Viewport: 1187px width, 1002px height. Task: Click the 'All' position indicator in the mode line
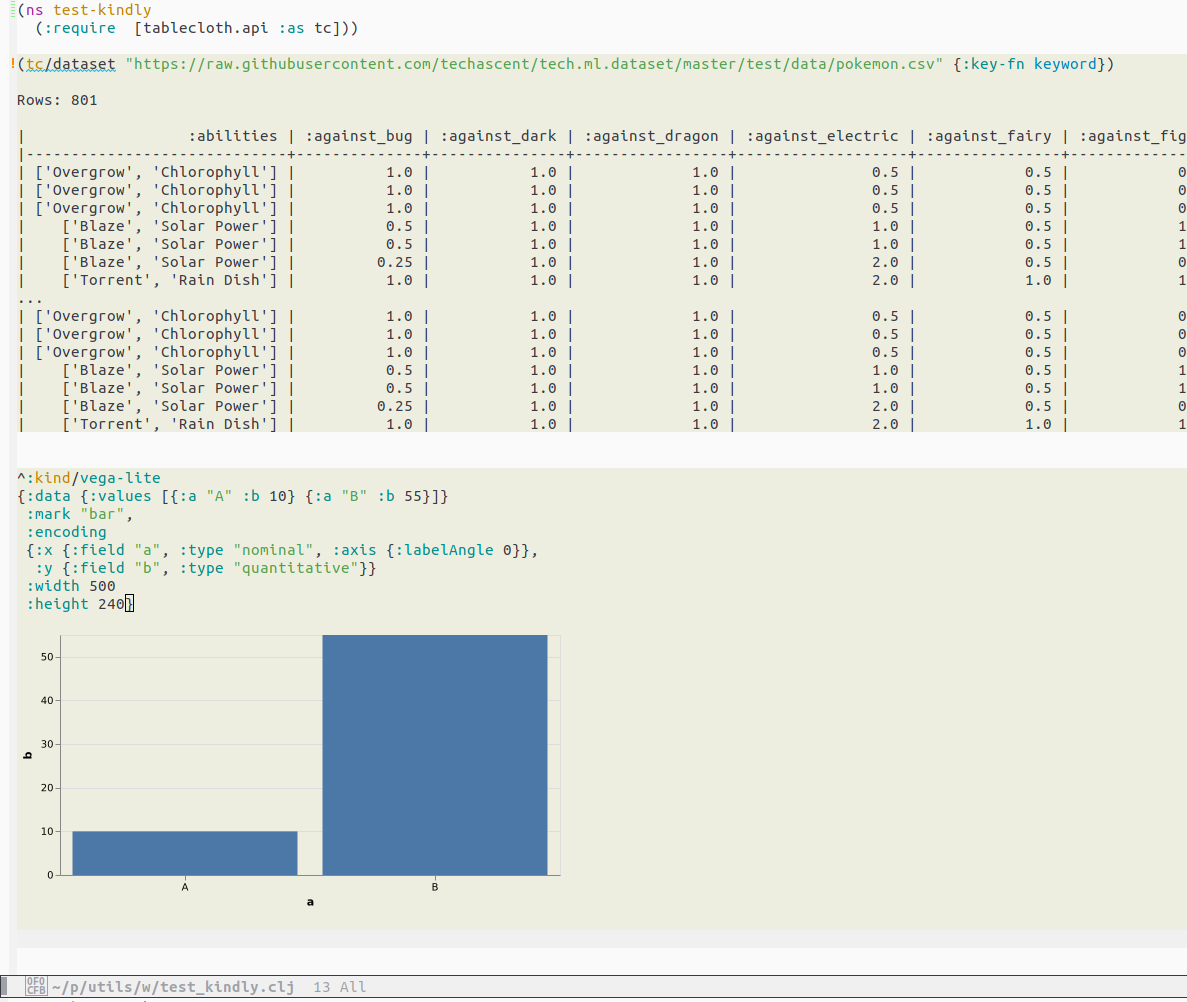[353, 987]
